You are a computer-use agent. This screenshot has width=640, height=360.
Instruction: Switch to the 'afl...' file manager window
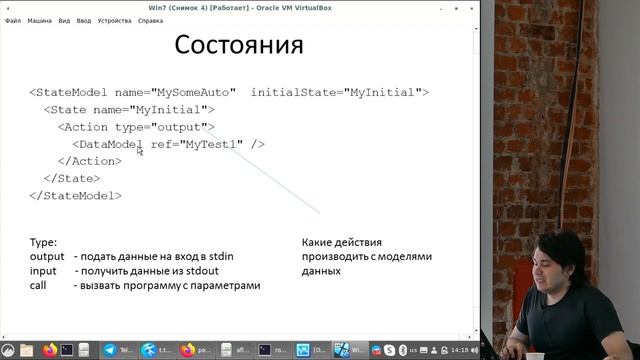(235, 350)
